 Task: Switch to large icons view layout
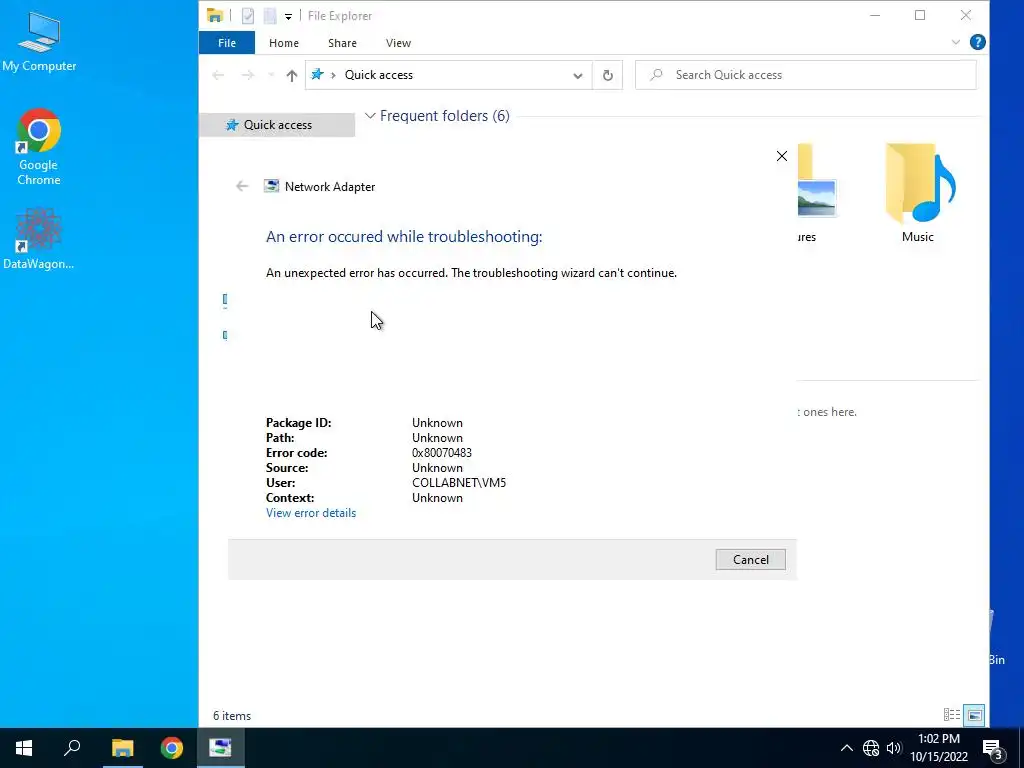pos(974,715)
